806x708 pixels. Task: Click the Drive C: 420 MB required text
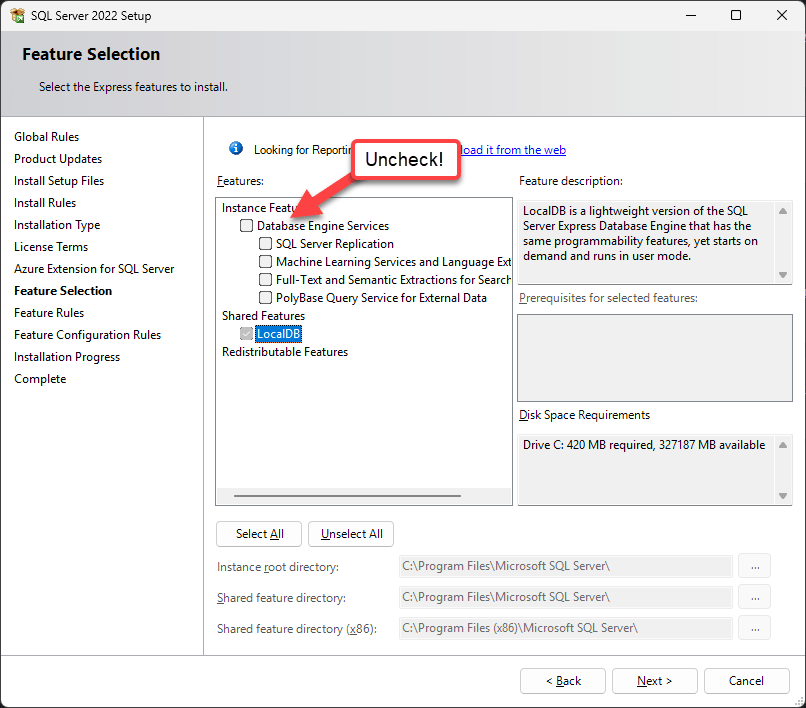644,445
